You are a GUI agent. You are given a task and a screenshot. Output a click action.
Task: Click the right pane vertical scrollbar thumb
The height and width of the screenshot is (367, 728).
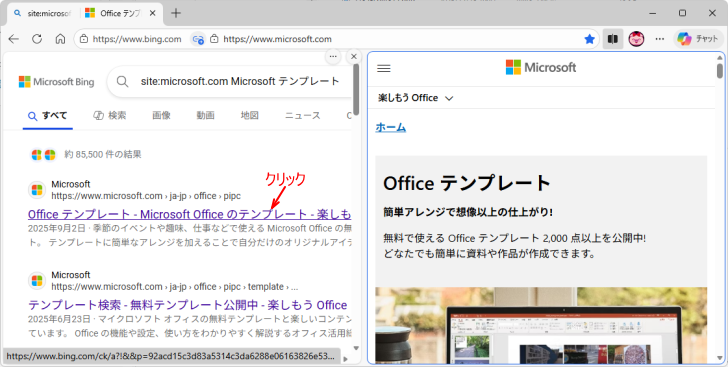(x=720, y=71)
